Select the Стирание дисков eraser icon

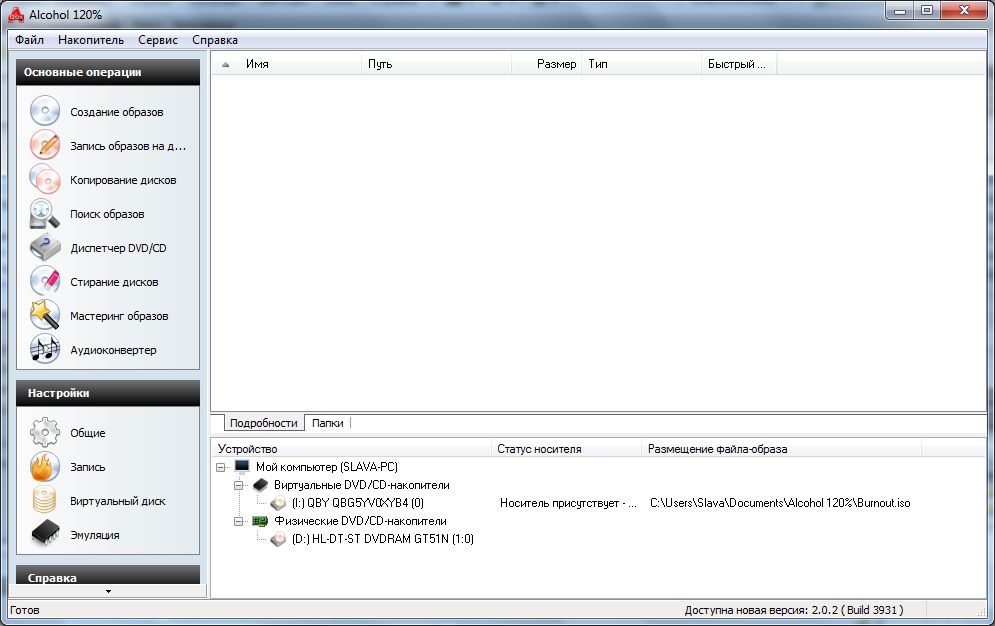pos(45,282)
